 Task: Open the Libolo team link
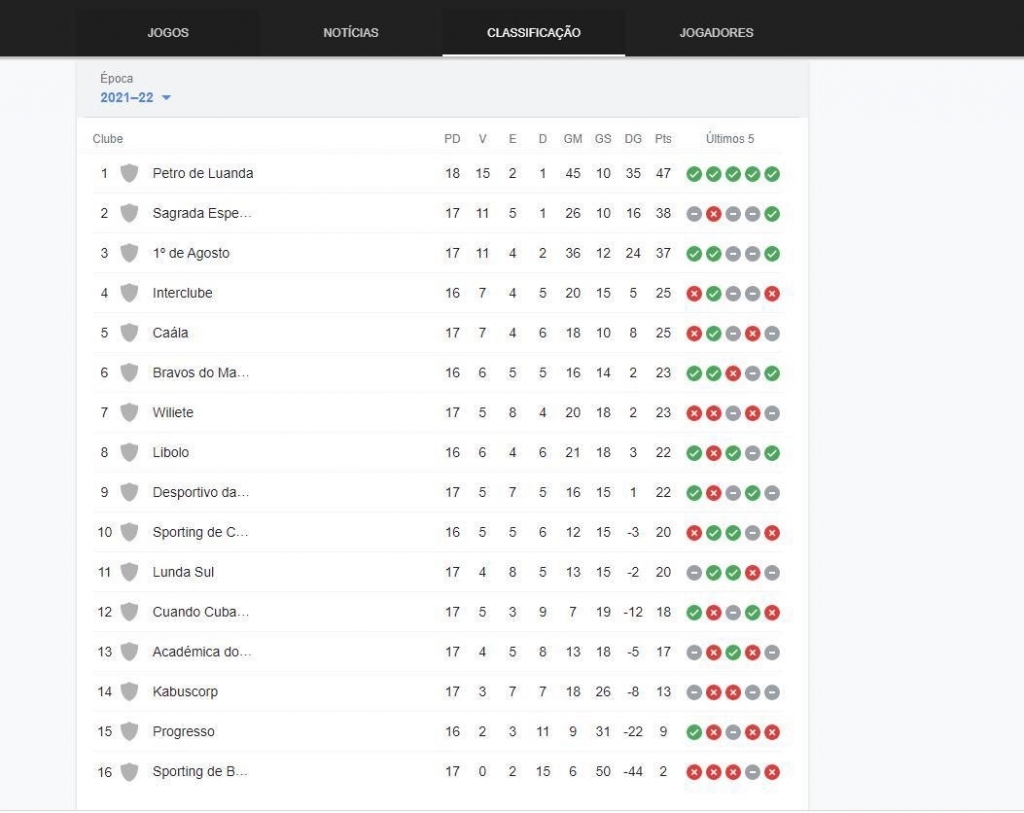pos(170,452)
